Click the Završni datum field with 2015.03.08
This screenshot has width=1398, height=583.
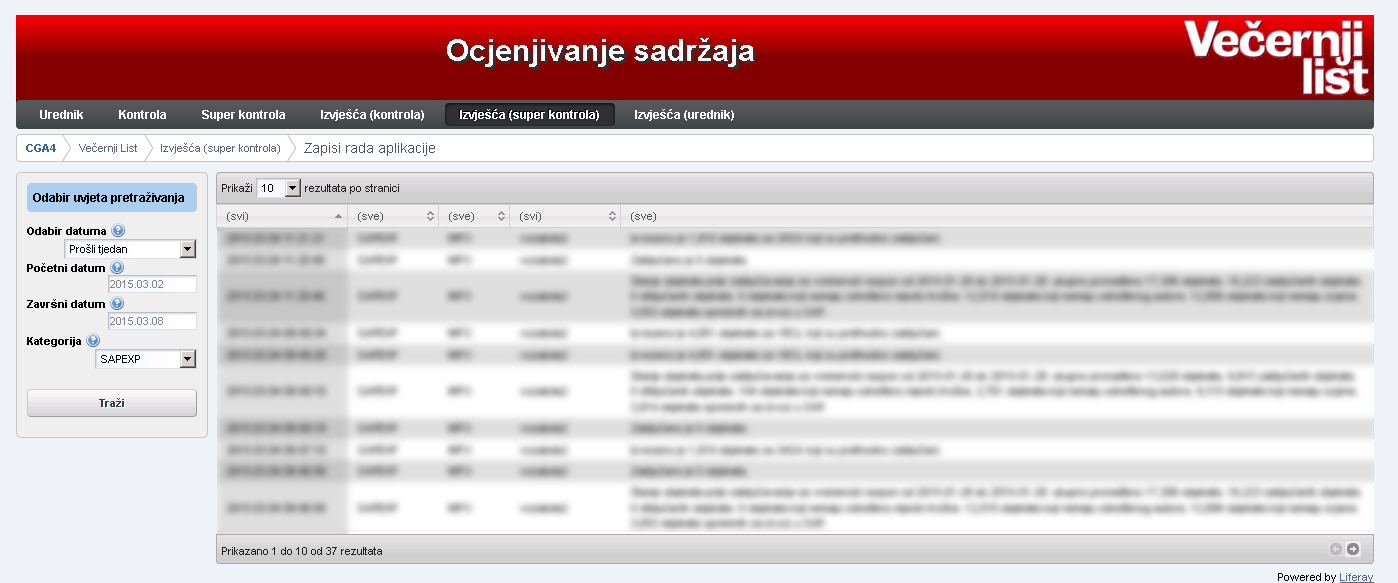[152, 321]
